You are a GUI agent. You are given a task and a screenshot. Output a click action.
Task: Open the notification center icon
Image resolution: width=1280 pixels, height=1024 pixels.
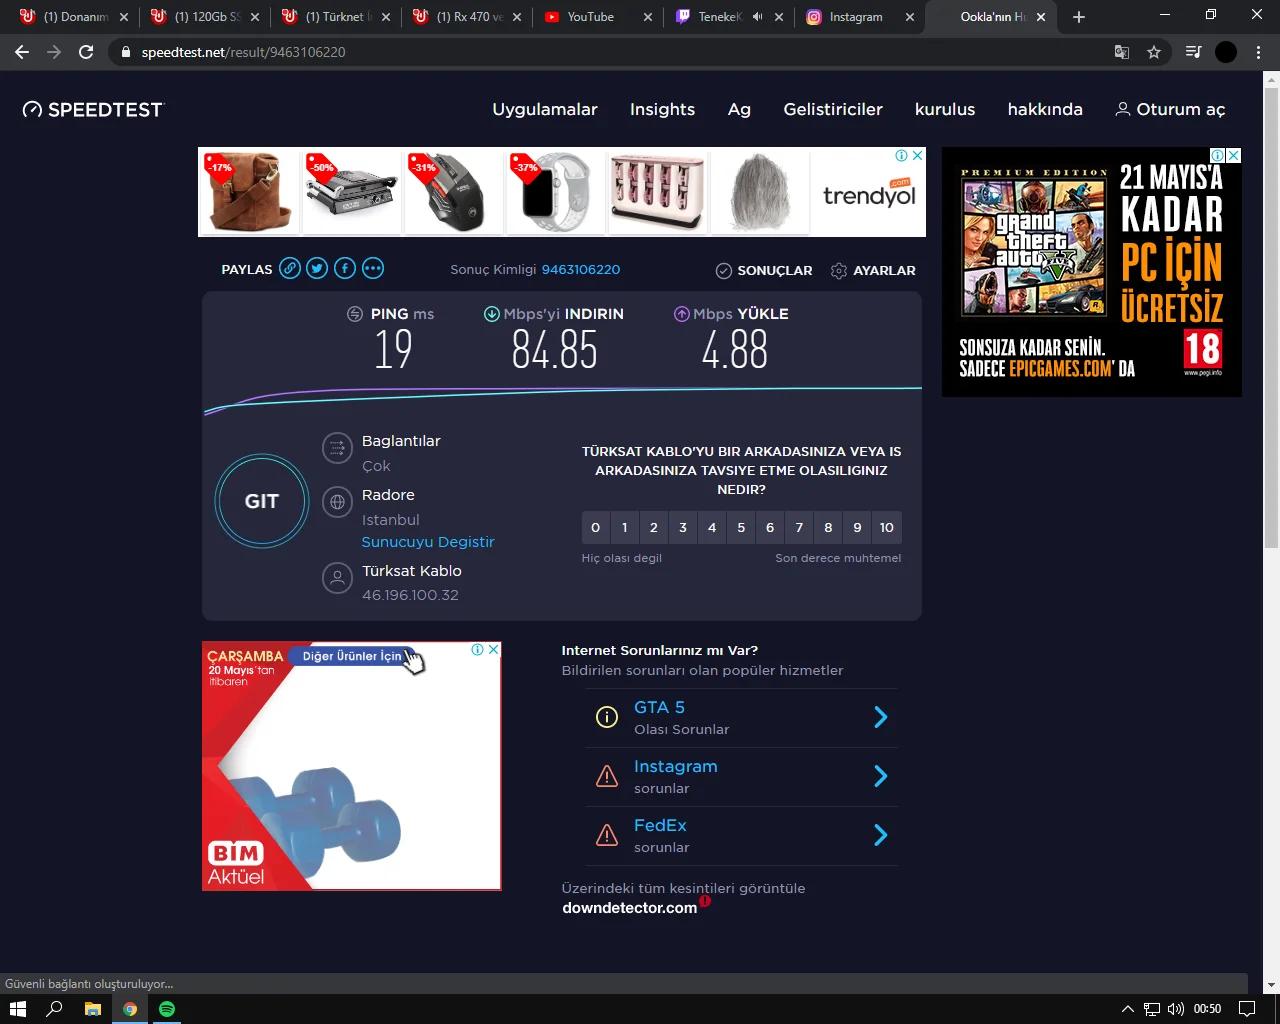(1247, 1009)
